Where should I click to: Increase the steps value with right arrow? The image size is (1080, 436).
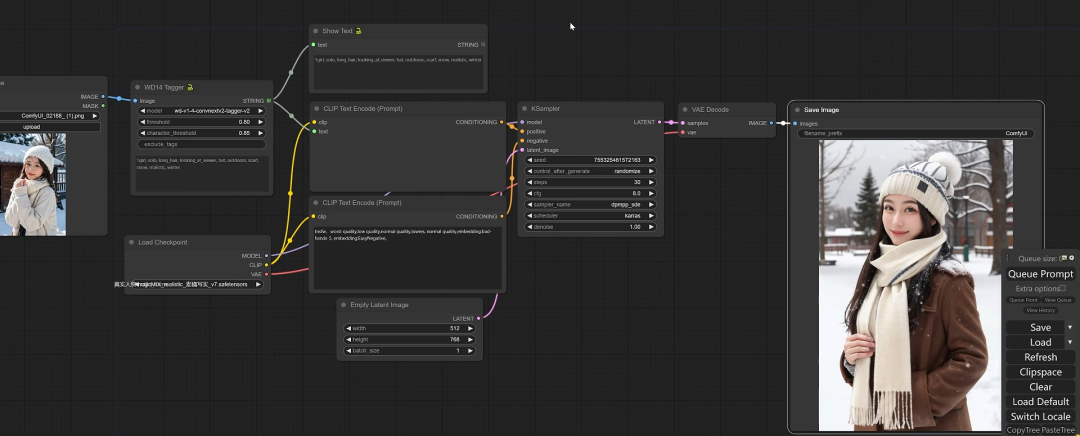coord(652,182)
